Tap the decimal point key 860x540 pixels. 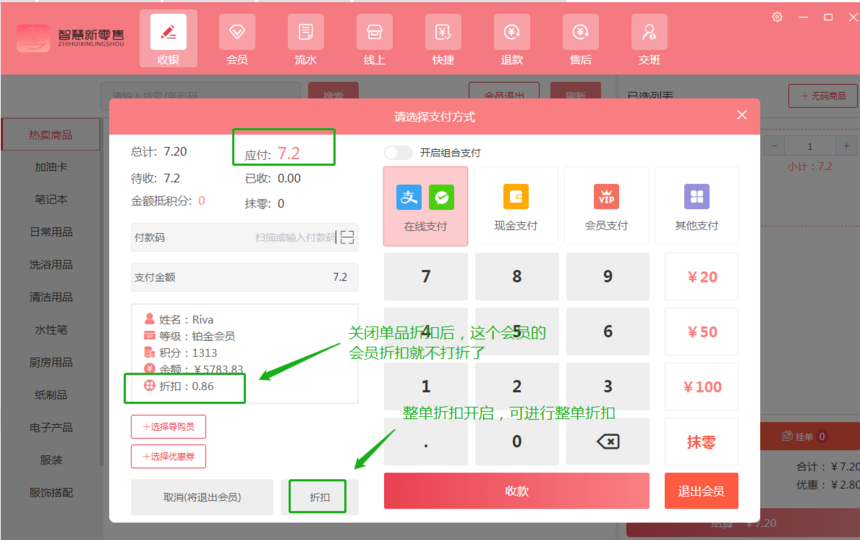point(426,441)
